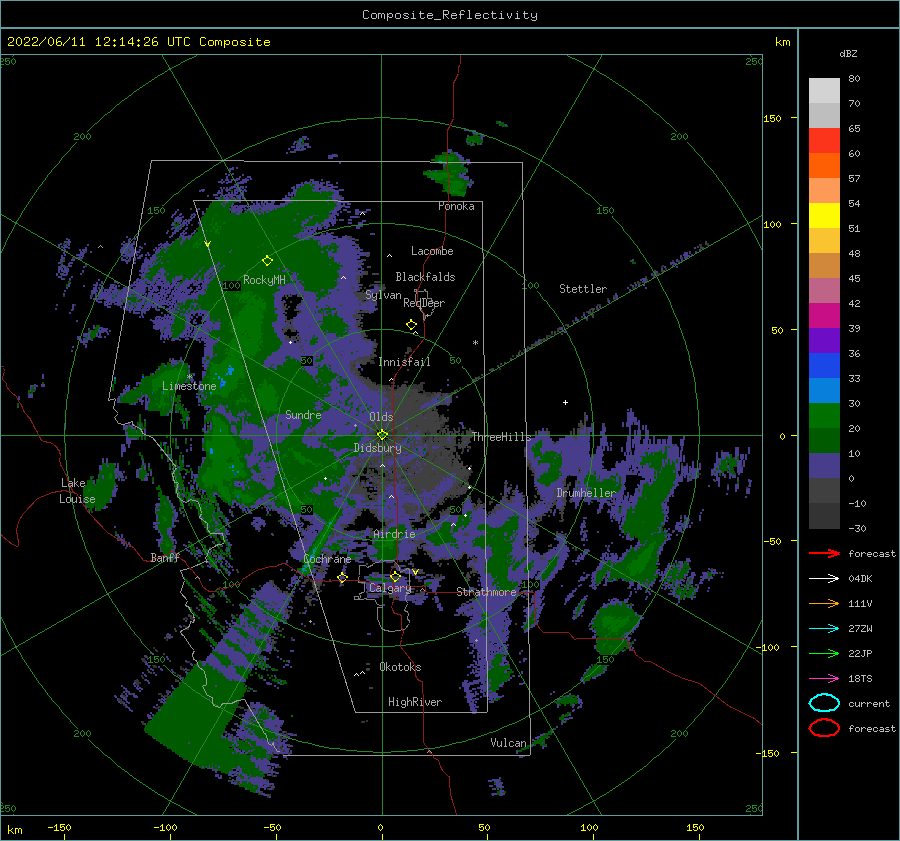The width and height of the screenshot is (900, 841).
Task: Click the Drumheller city label
Action: (586, 493)
